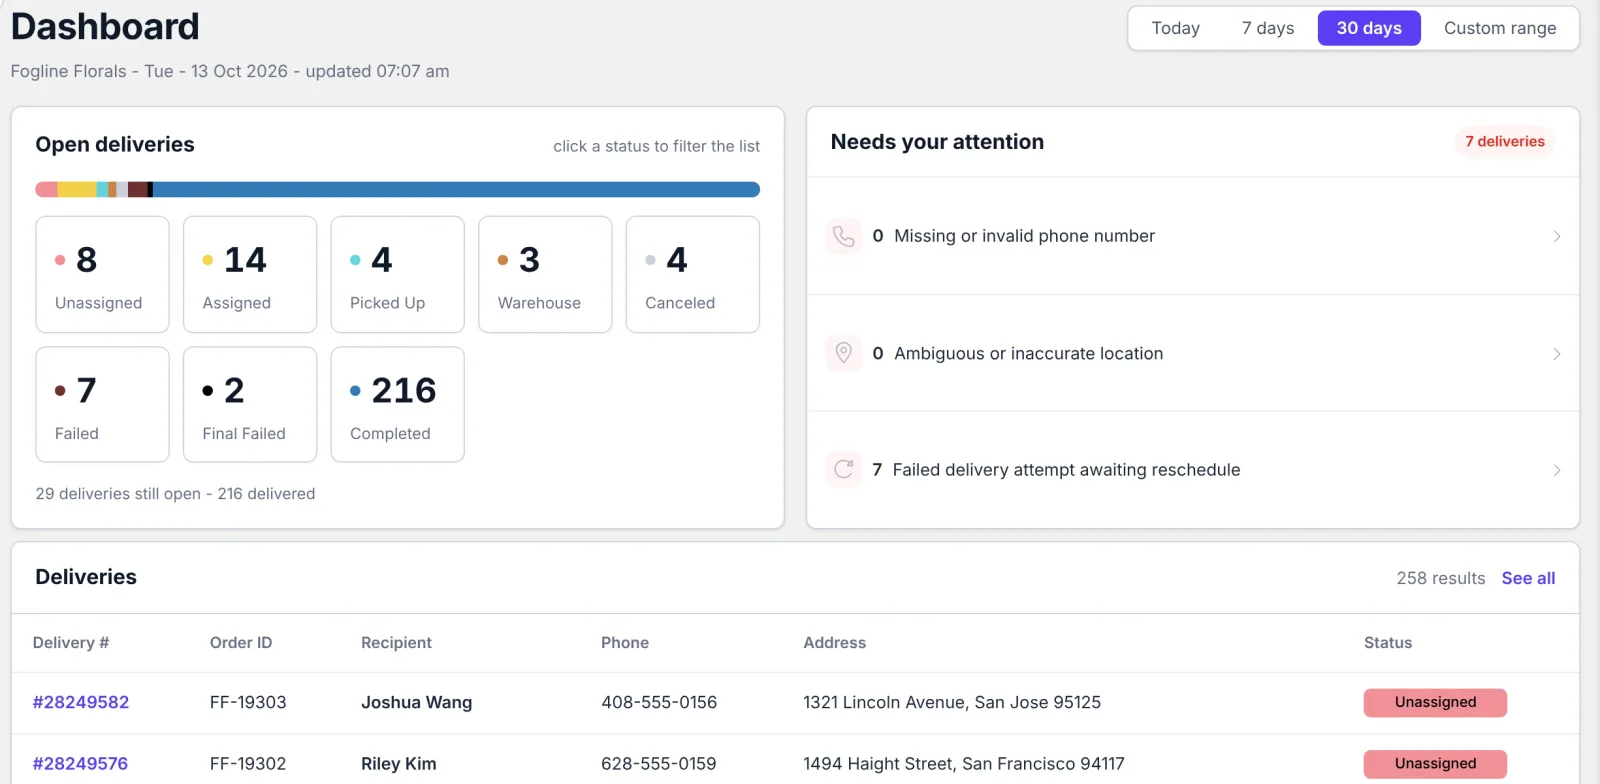Filter by the Warehouse status card
Viewport: 1600px width, 784px height.
point(545,274)
